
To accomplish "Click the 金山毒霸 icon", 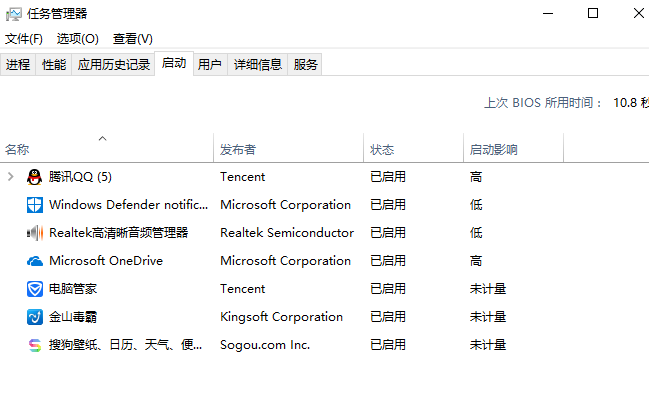I will click(x=35, y=317).
